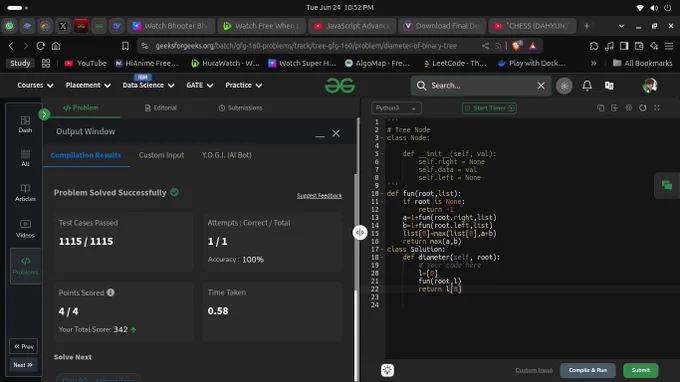Bookmark this page icon
The height and width of the screenshot is (382, 680).
click(125, 46)
